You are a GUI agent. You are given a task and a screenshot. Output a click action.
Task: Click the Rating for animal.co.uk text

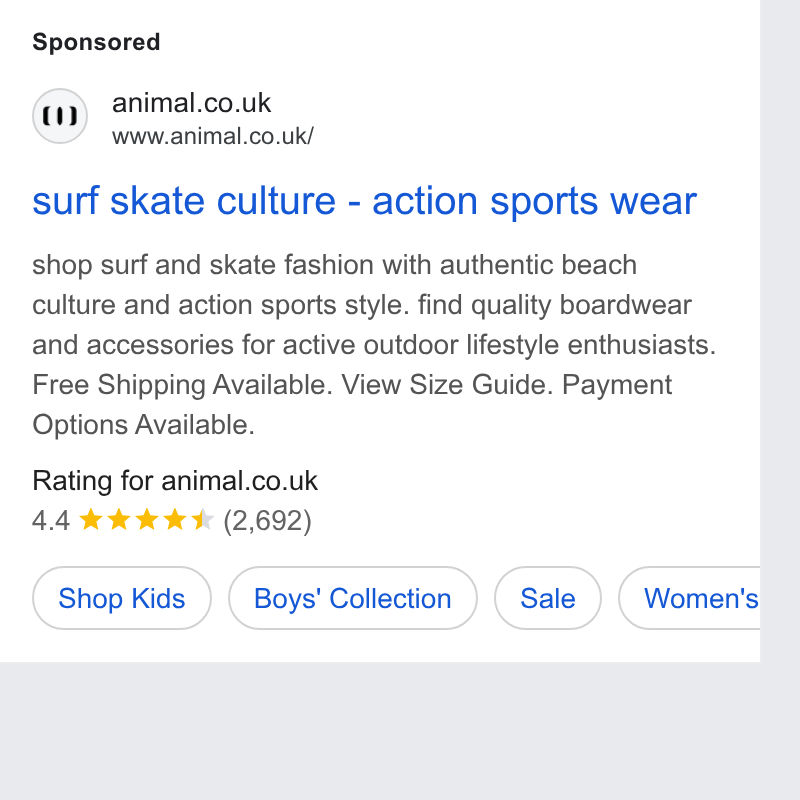click(x=175, y=481)
